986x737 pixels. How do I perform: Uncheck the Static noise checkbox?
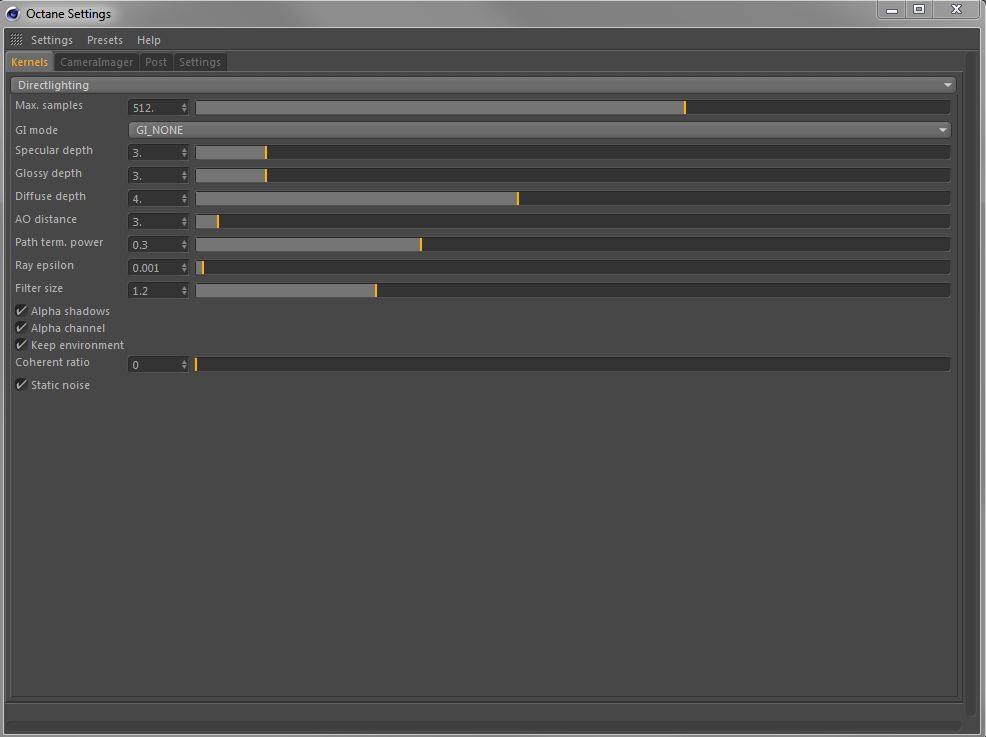click(x=21, y=384)
